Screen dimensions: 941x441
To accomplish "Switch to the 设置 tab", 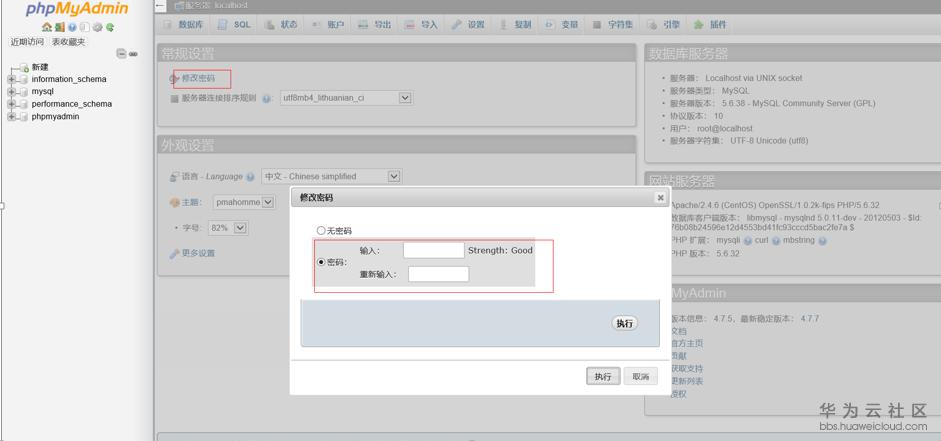I will tap(469, 25).
